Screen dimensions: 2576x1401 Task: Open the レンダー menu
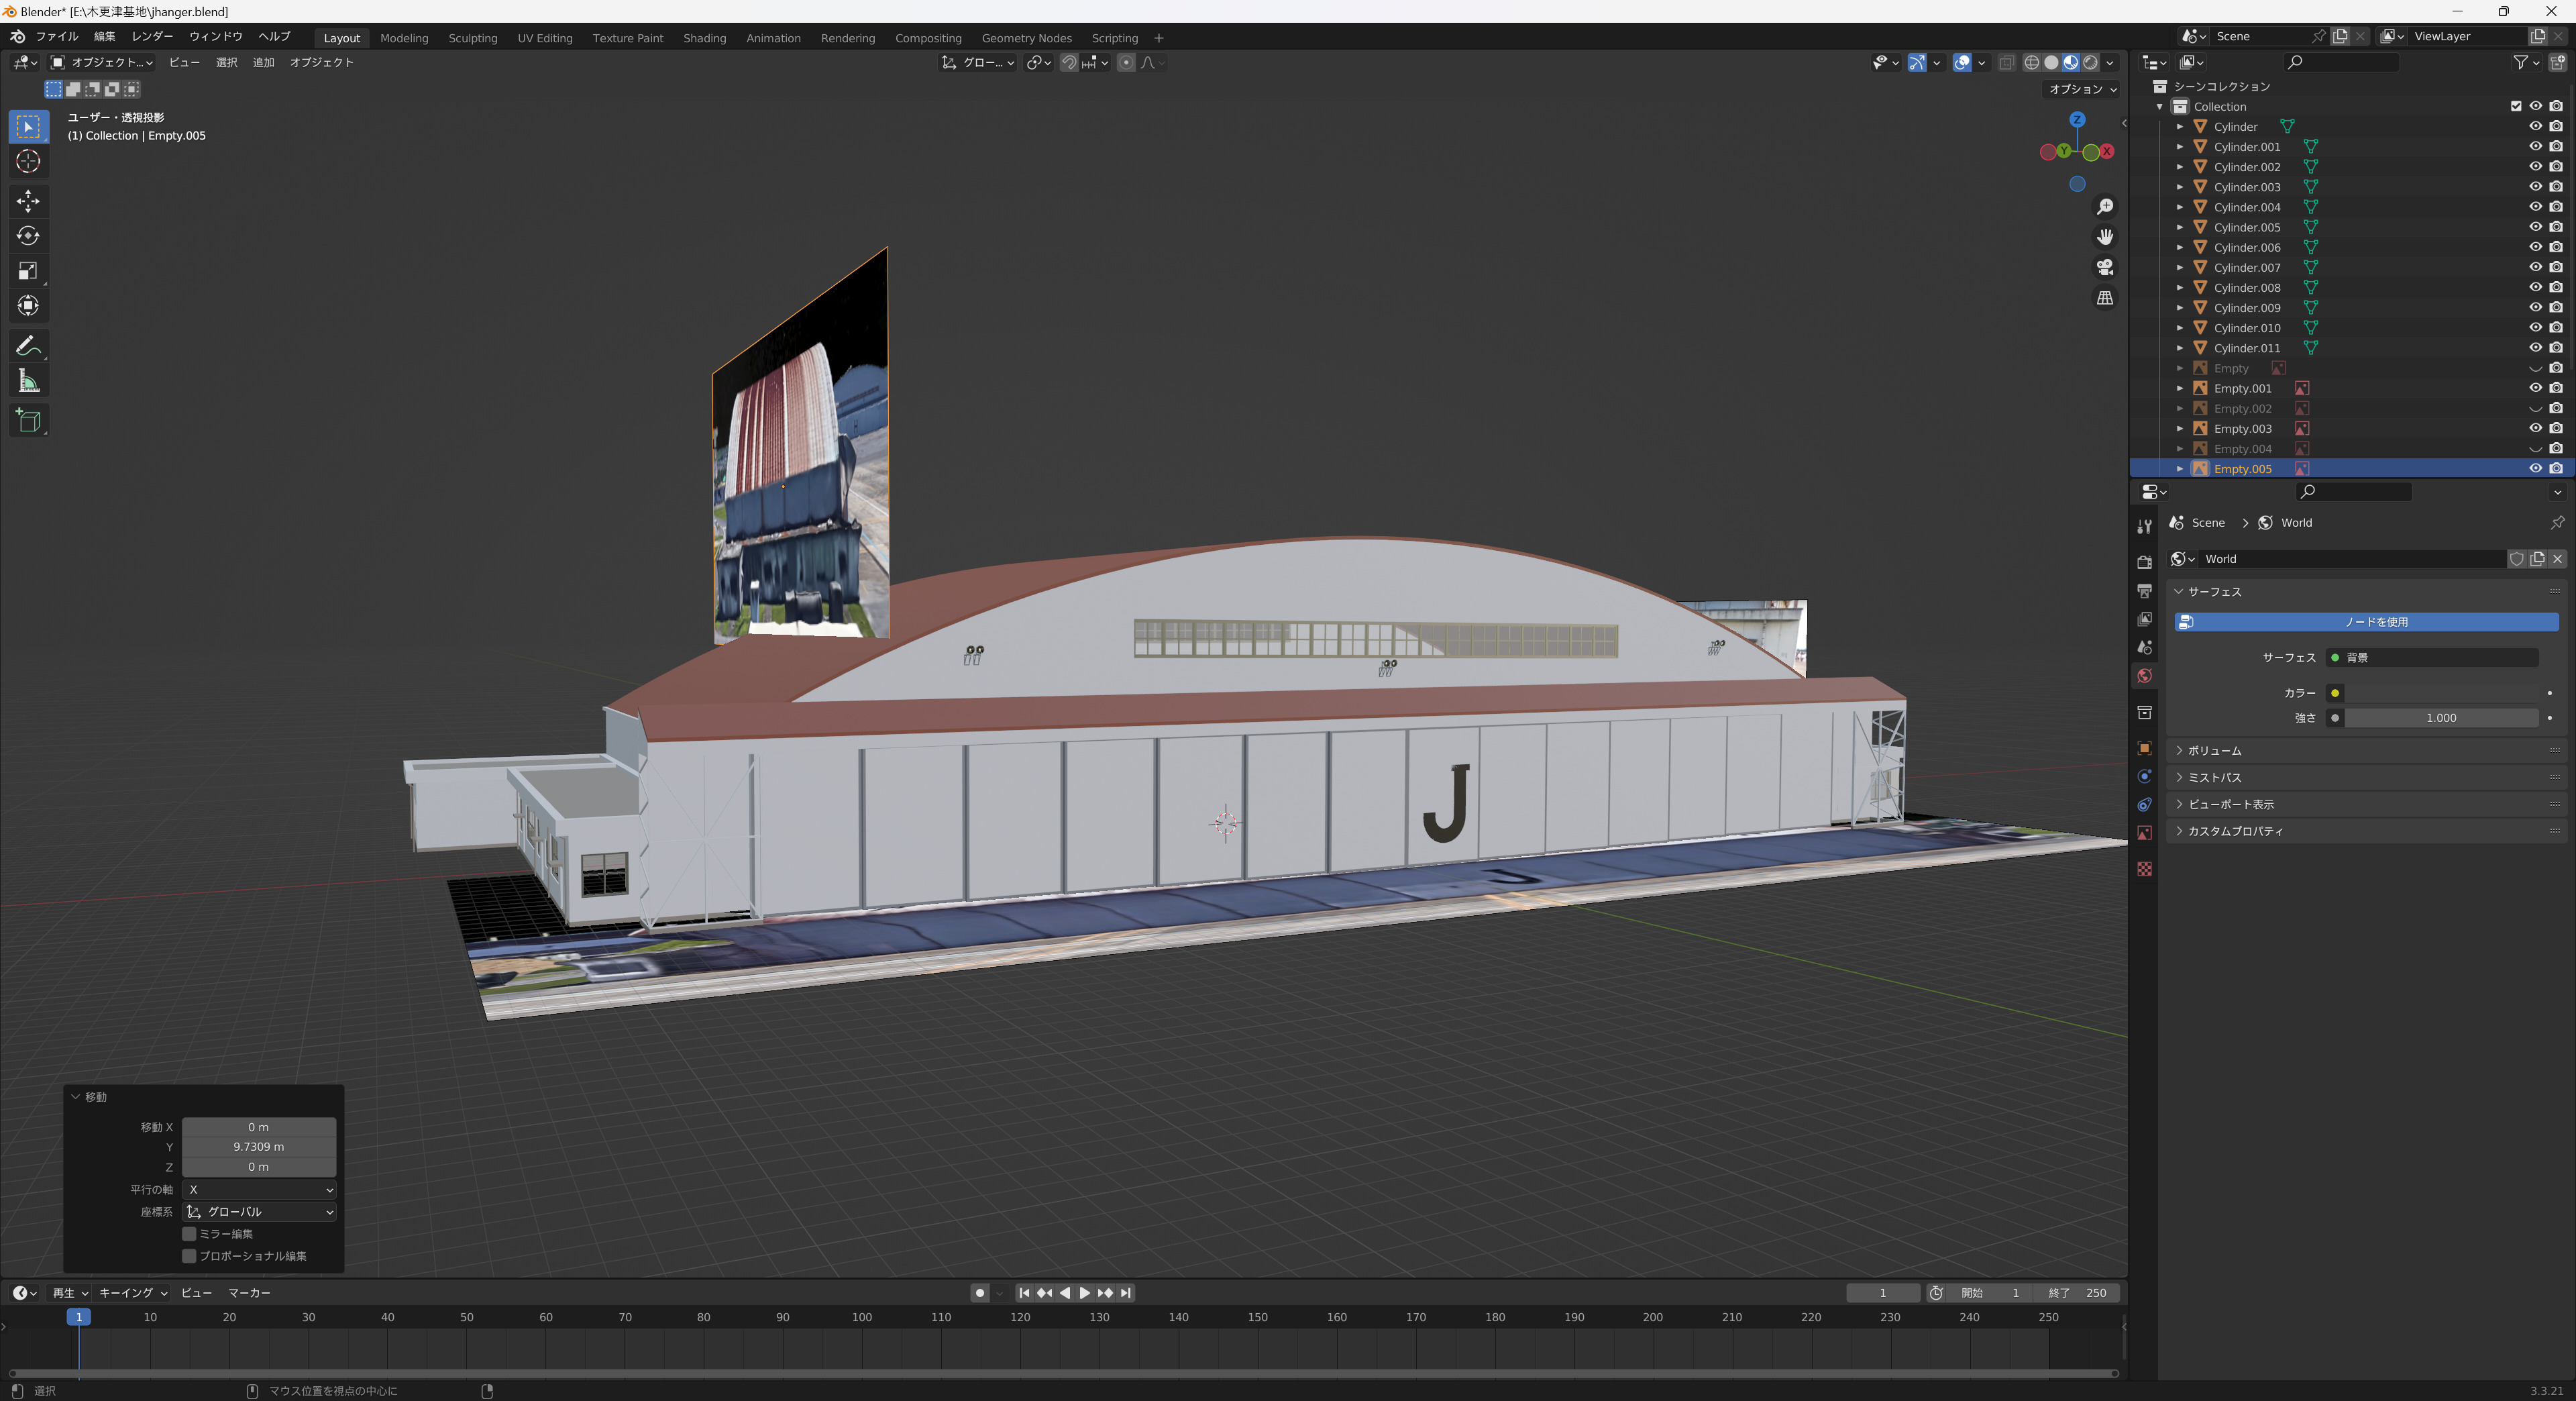152,36
